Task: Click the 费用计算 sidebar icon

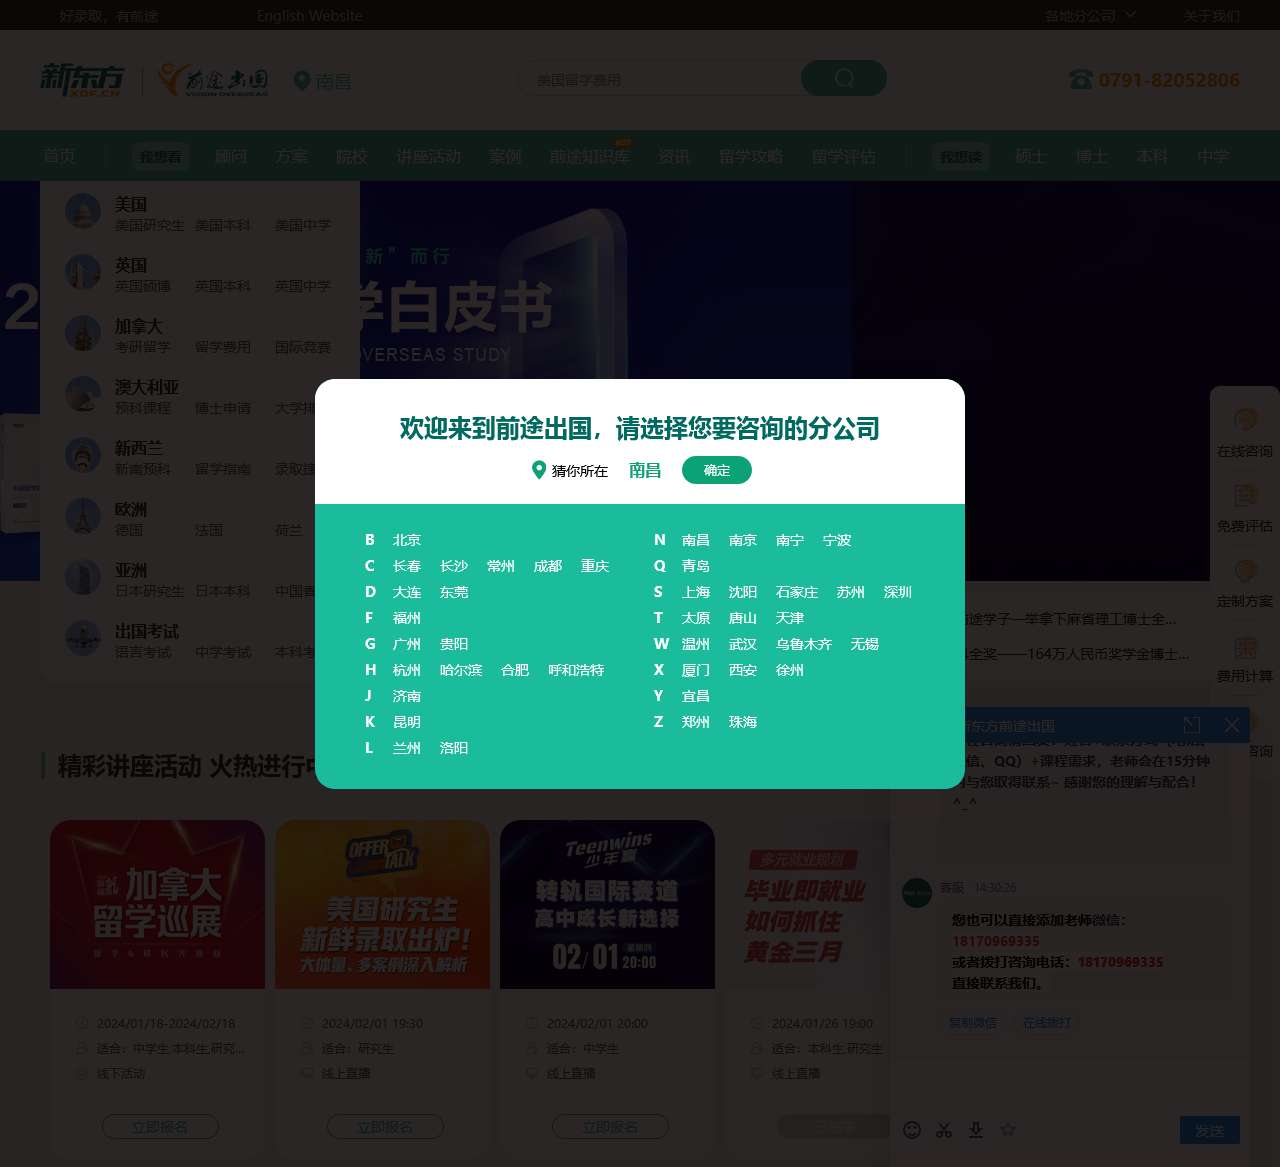Action: [x=1245, y=646]
